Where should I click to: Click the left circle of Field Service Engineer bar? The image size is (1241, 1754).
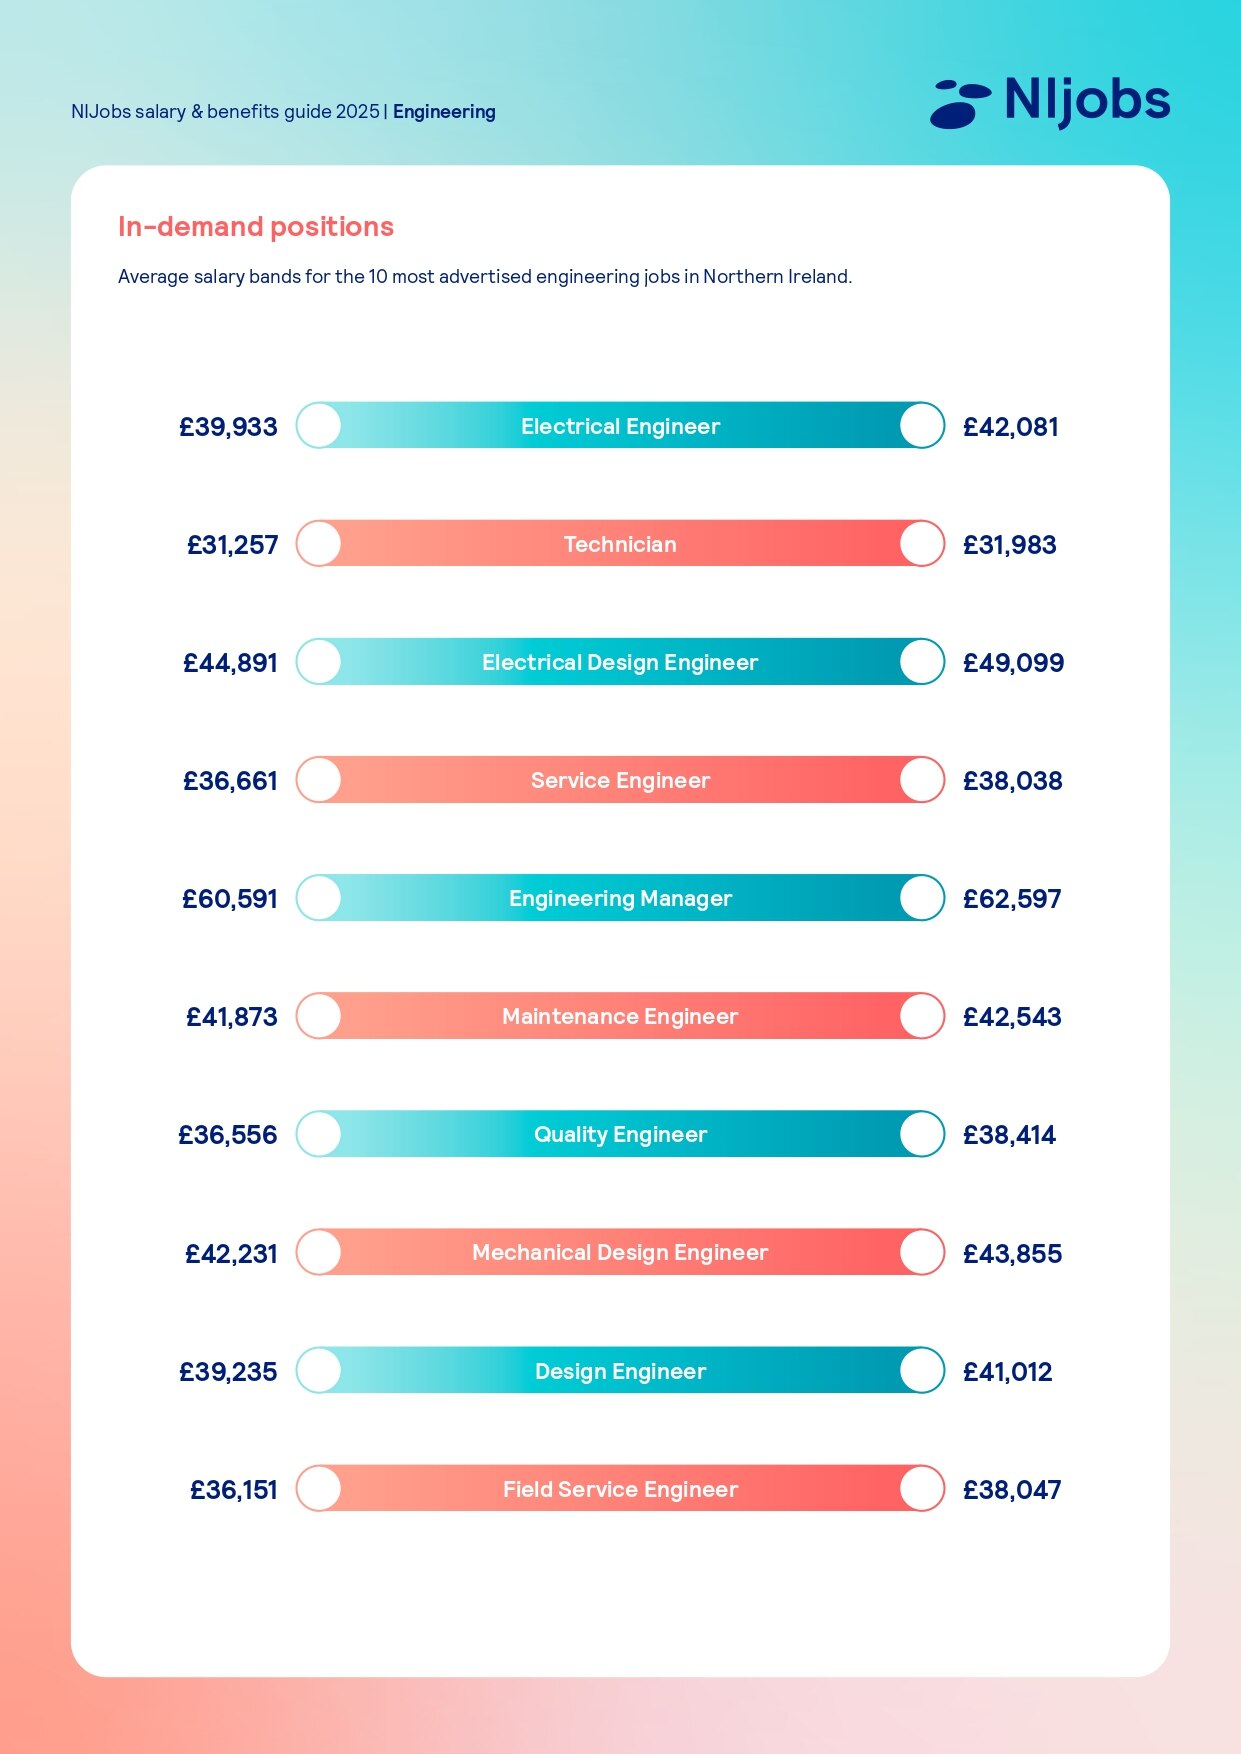pyautogui.click(x=319, y=1489)
